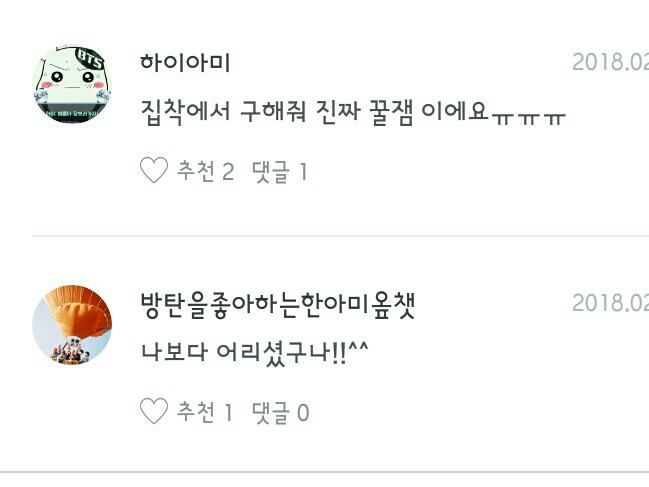649x487 pixels.
Task: Toggle 추천 2 recommendation on first comment
Action: (205, 171)
